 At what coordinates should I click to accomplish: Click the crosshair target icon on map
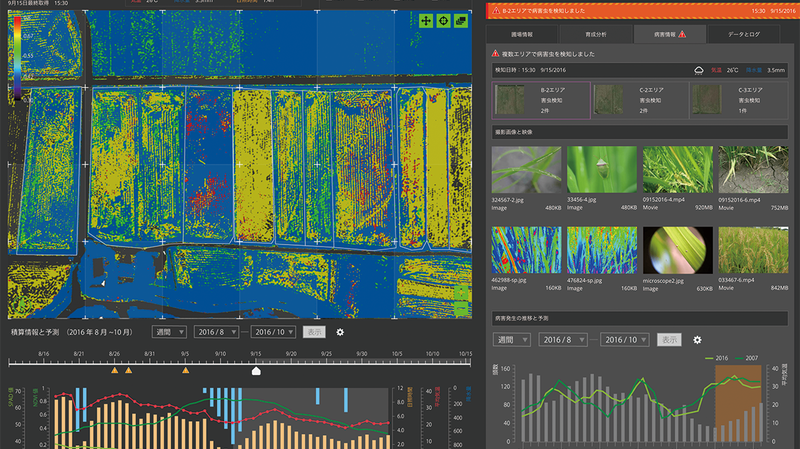click(443, 20)
